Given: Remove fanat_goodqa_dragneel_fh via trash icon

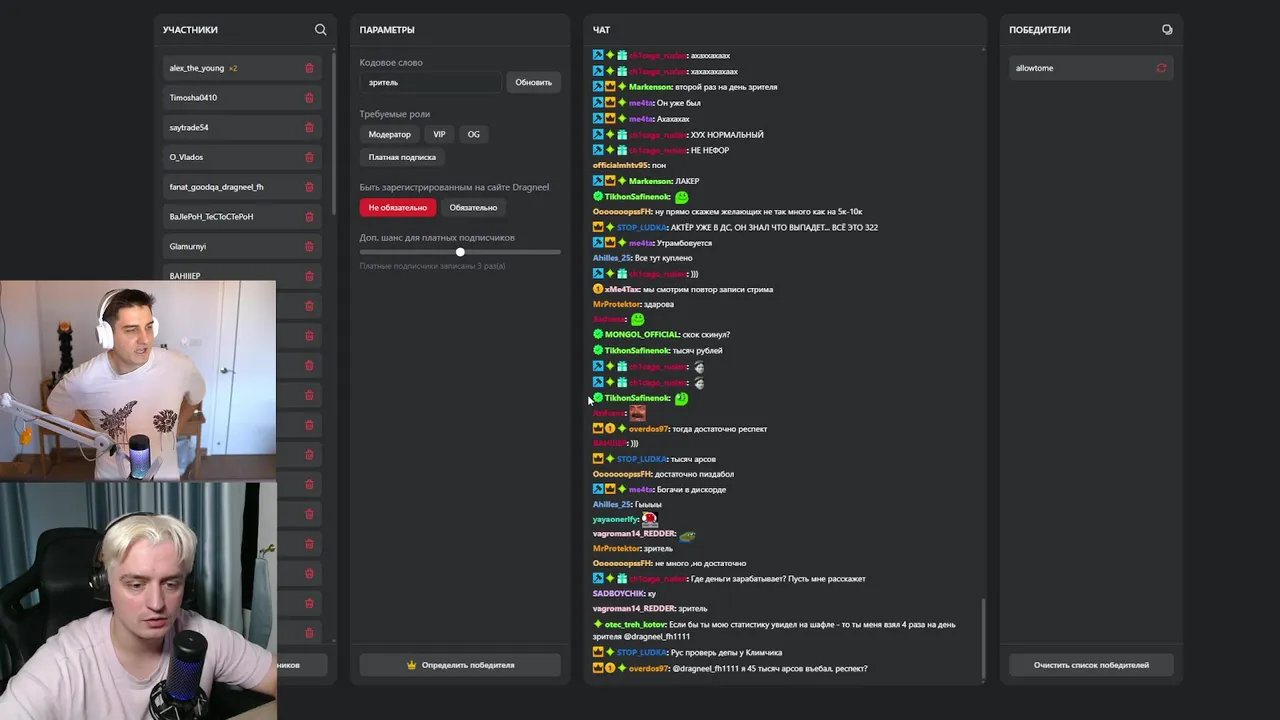Looking at the screenshot, I should 309,187.
